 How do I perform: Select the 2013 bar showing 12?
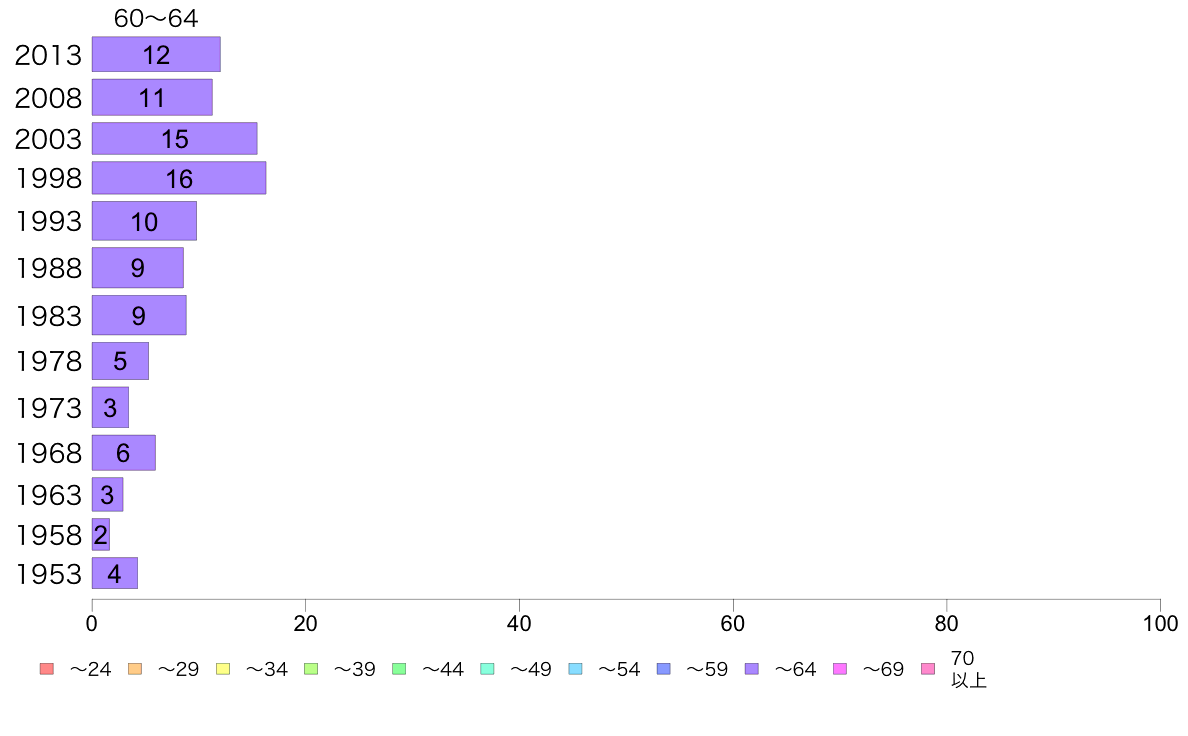point(156,55)
